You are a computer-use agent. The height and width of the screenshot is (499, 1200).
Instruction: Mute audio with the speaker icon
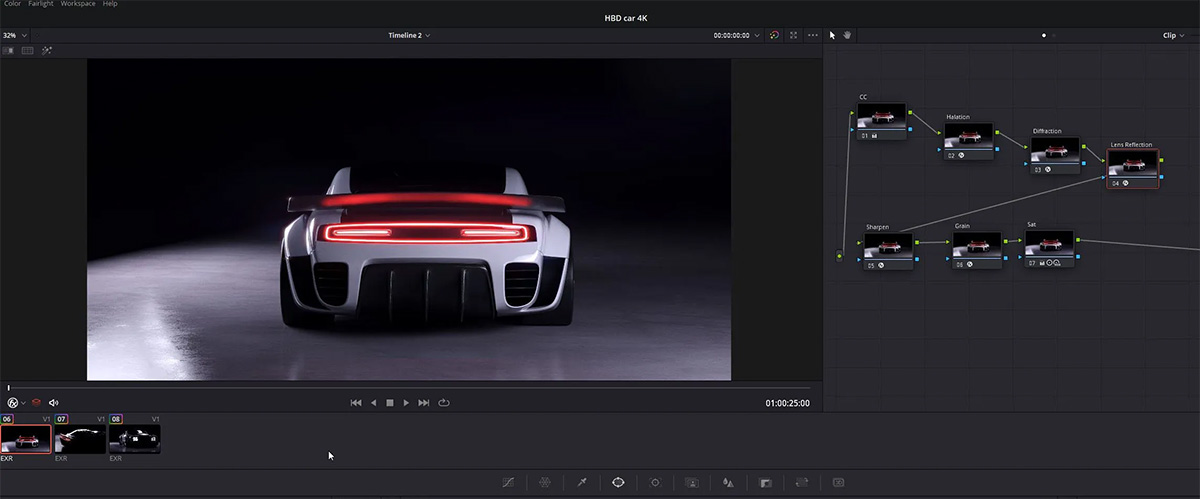[53, 403]
